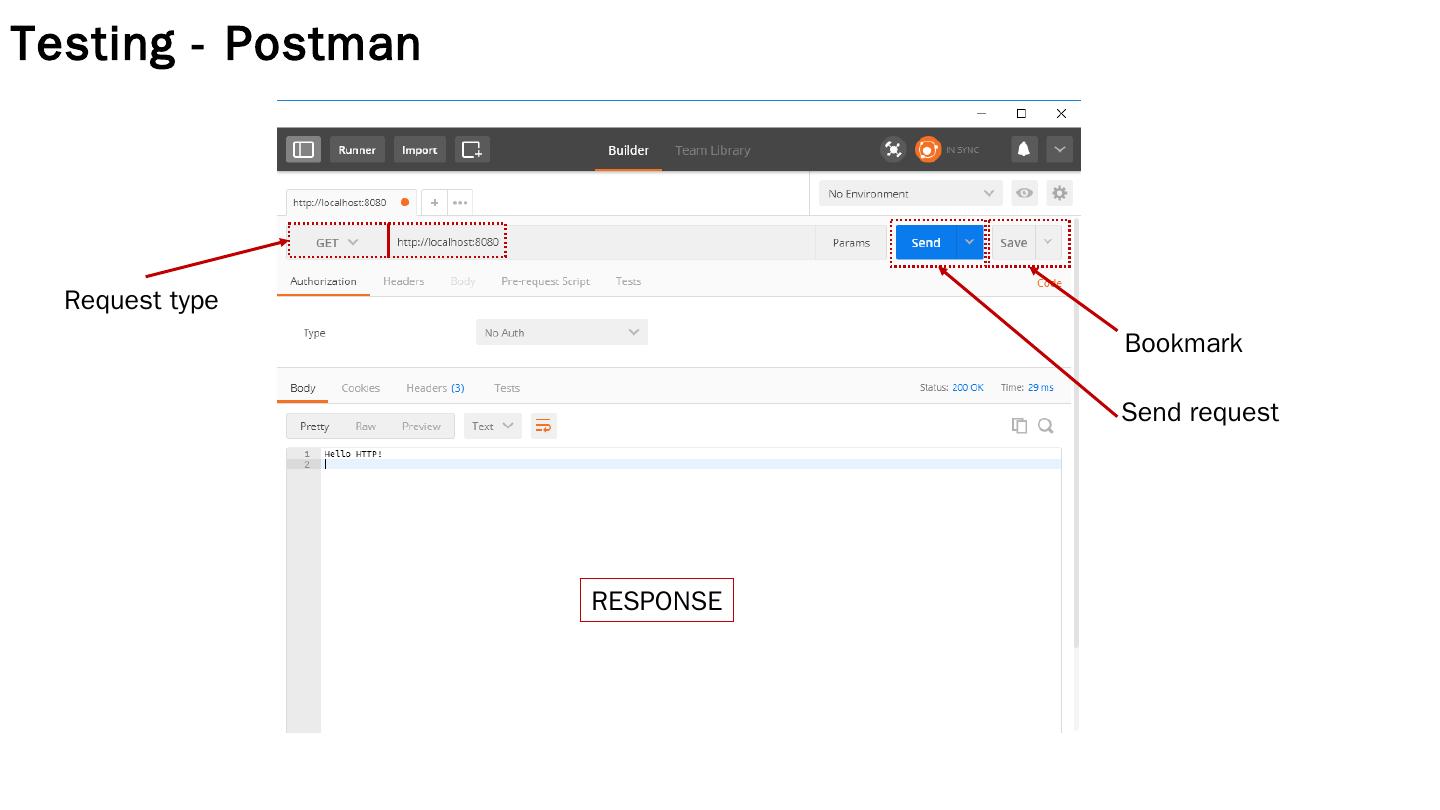
Task: Open the request Body tab
Action: tap(463, 281)
